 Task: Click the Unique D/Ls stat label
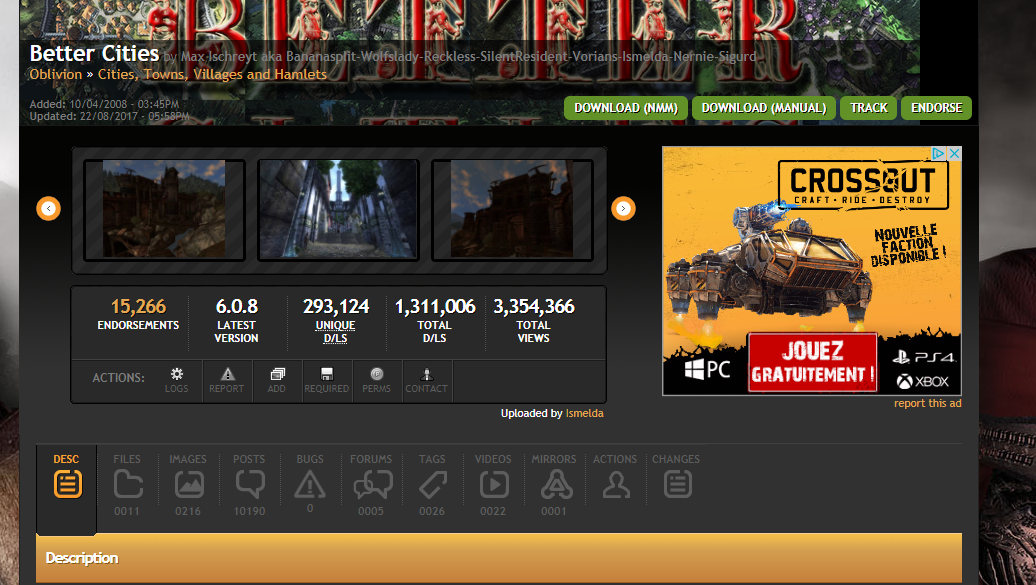coord(335,332)
